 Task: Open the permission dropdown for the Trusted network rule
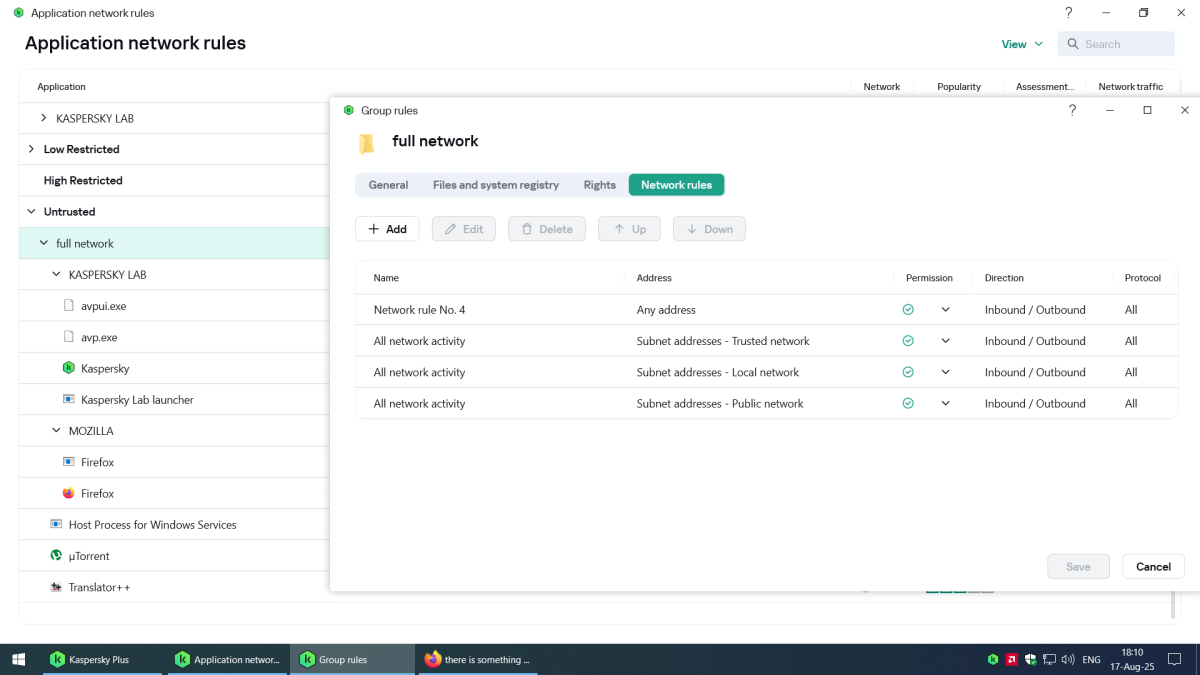[x=945, y=341]
